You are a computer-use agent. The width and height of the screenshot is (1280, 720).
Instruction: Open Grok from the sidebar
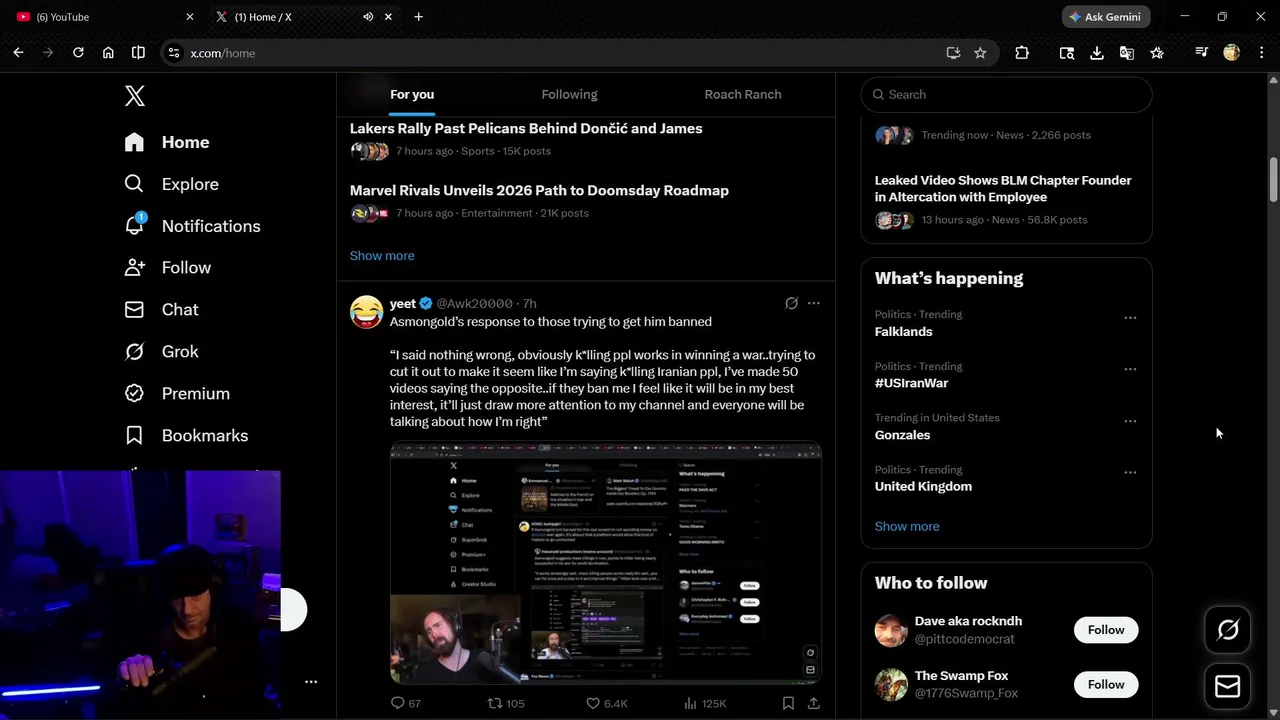click(161, 352)
